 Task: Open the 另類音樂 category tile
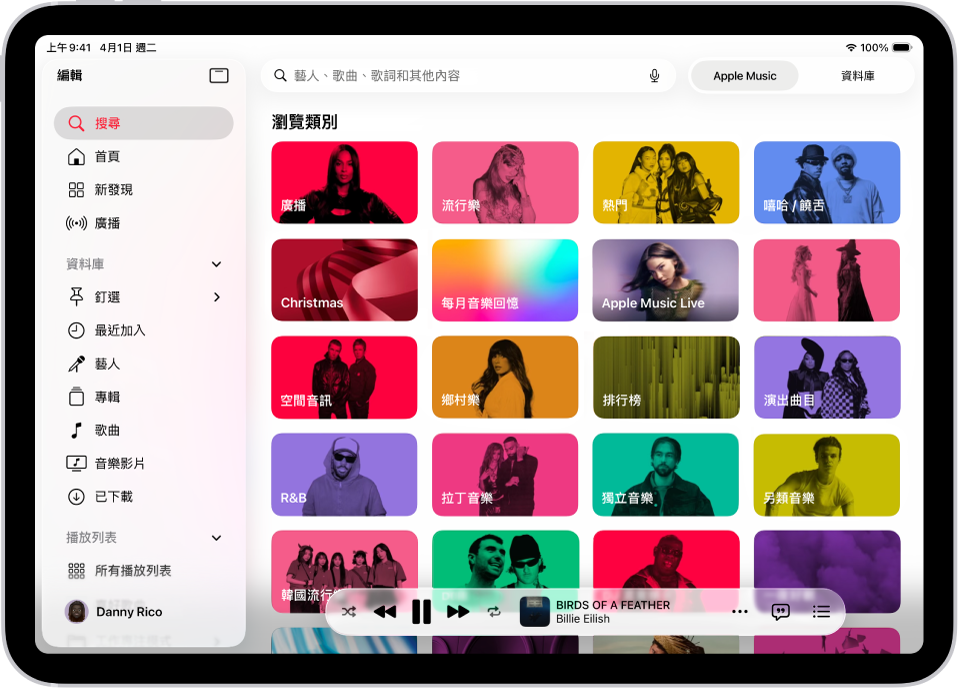827,475
